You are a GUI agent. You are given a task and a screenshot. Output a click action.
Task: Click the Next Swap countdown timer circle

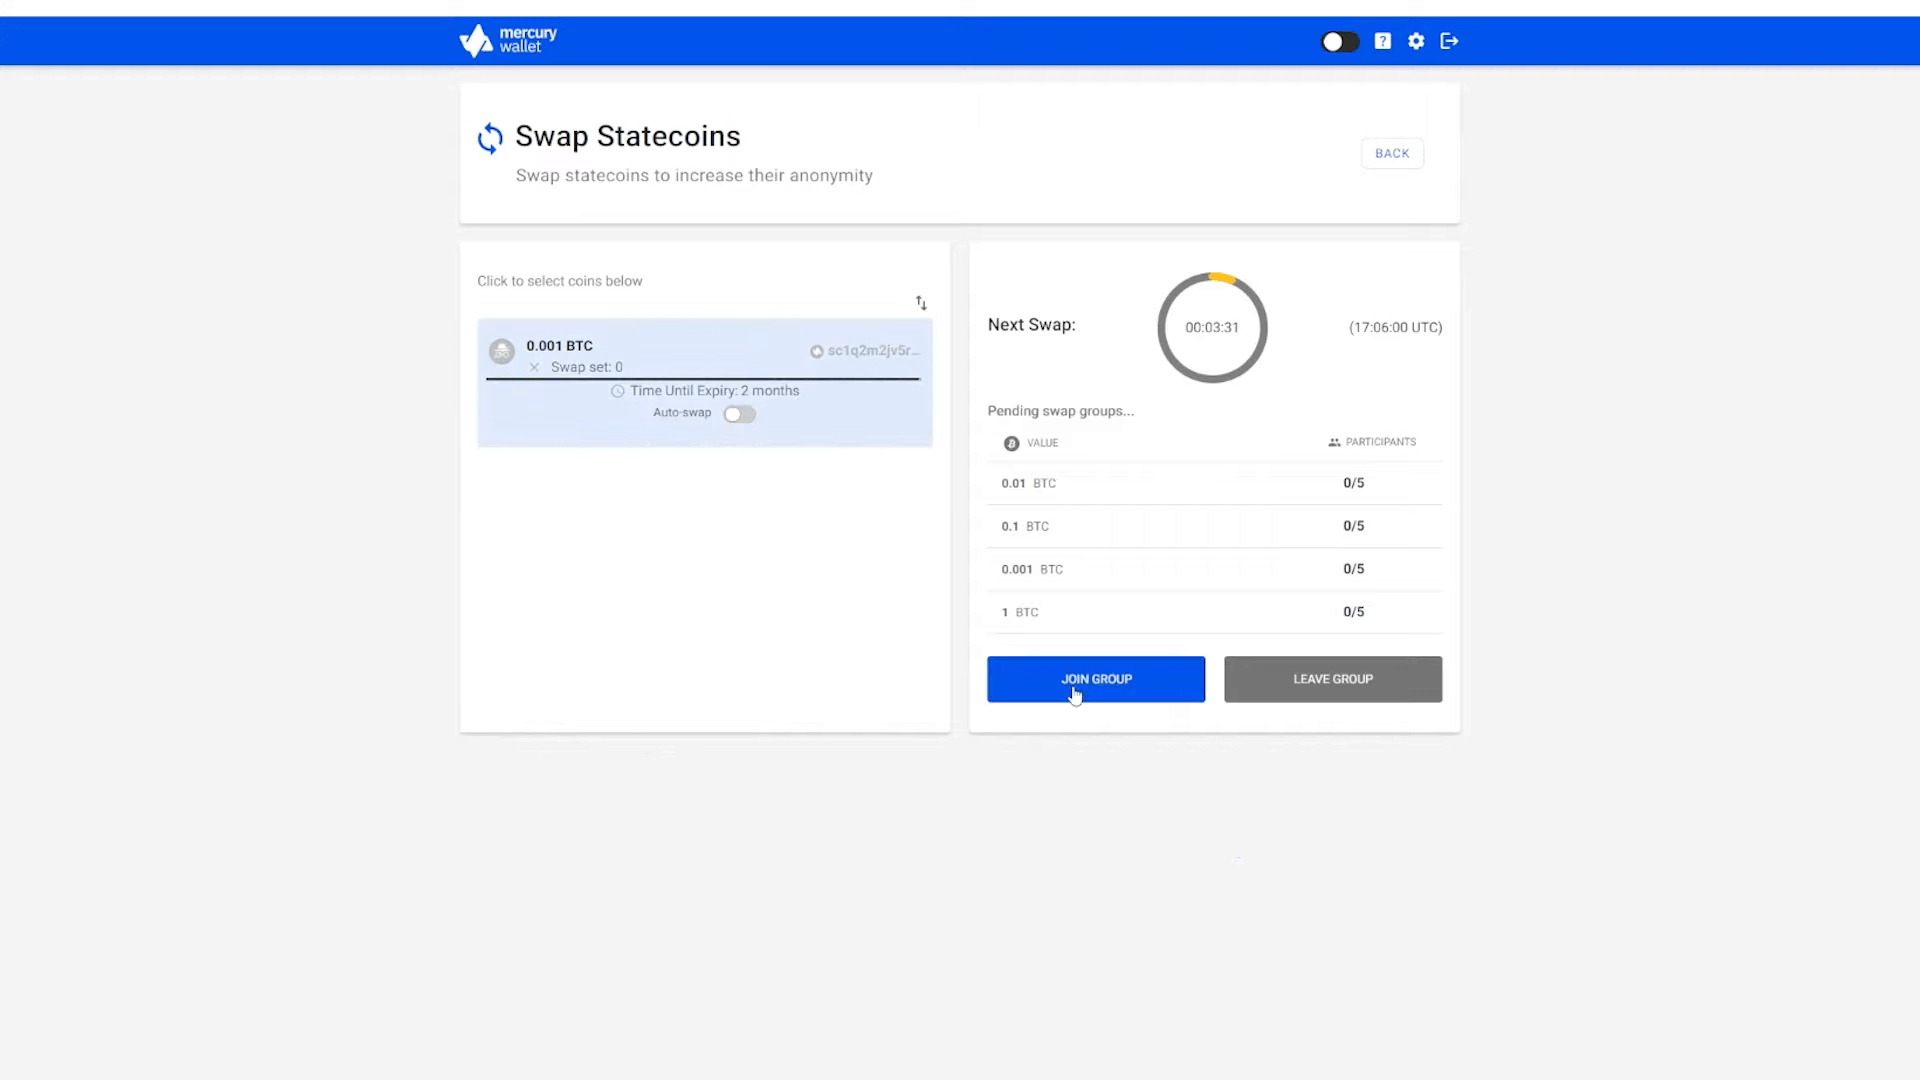1212,328
